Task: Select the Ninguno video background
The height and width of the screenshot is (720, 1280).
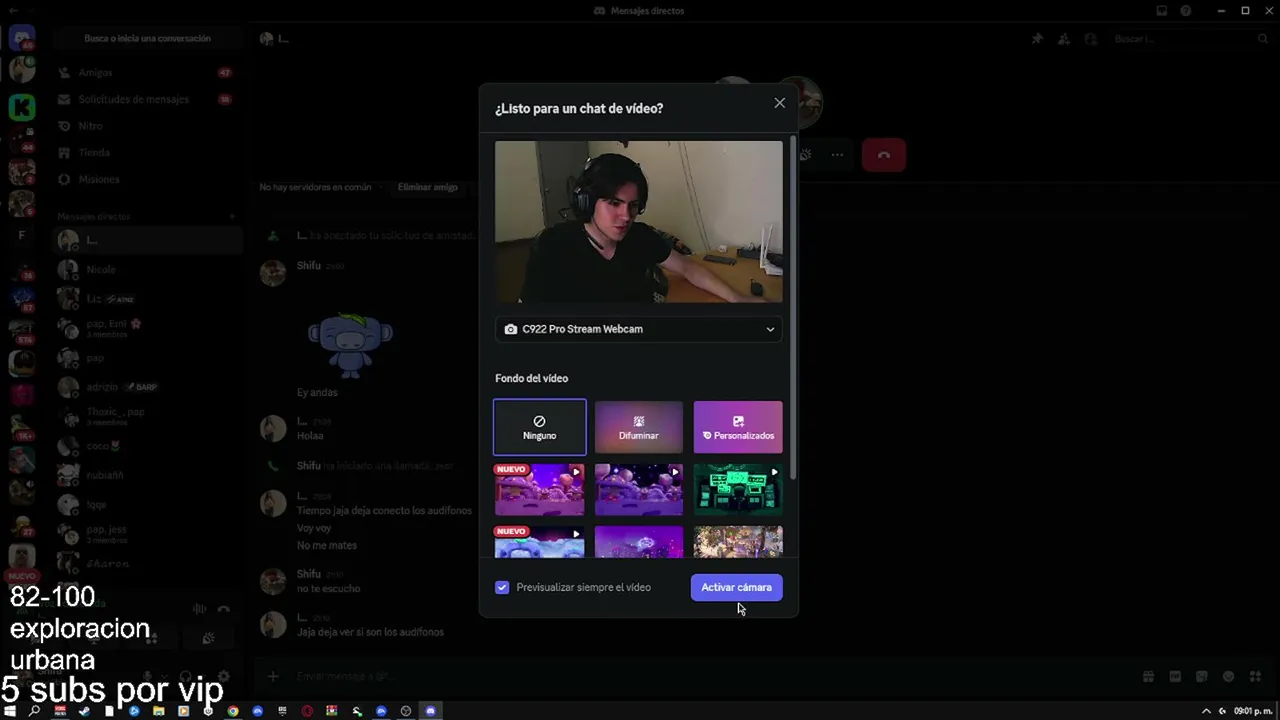Action: click(540, 427)
